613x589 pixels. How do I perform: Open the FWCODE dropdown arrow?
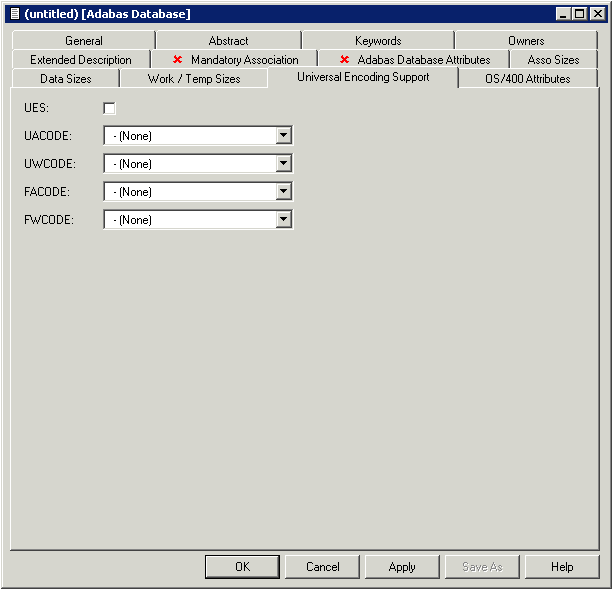284,220
